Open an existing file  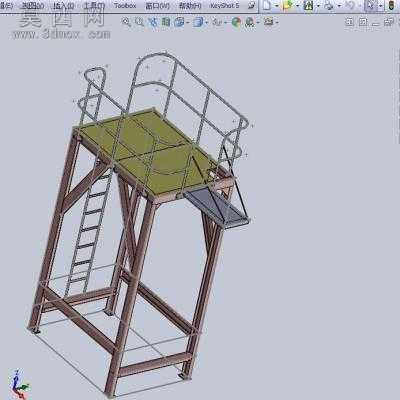[x=287, y=5]
